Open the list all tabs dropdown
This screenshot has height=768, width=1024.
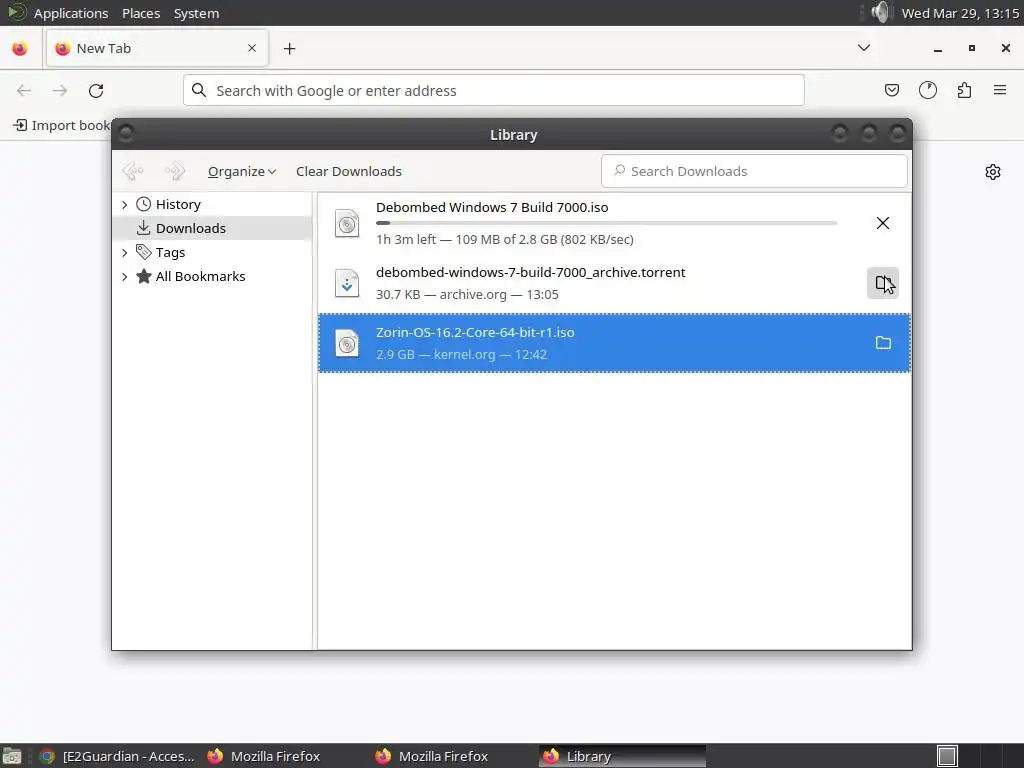(863, 48)
